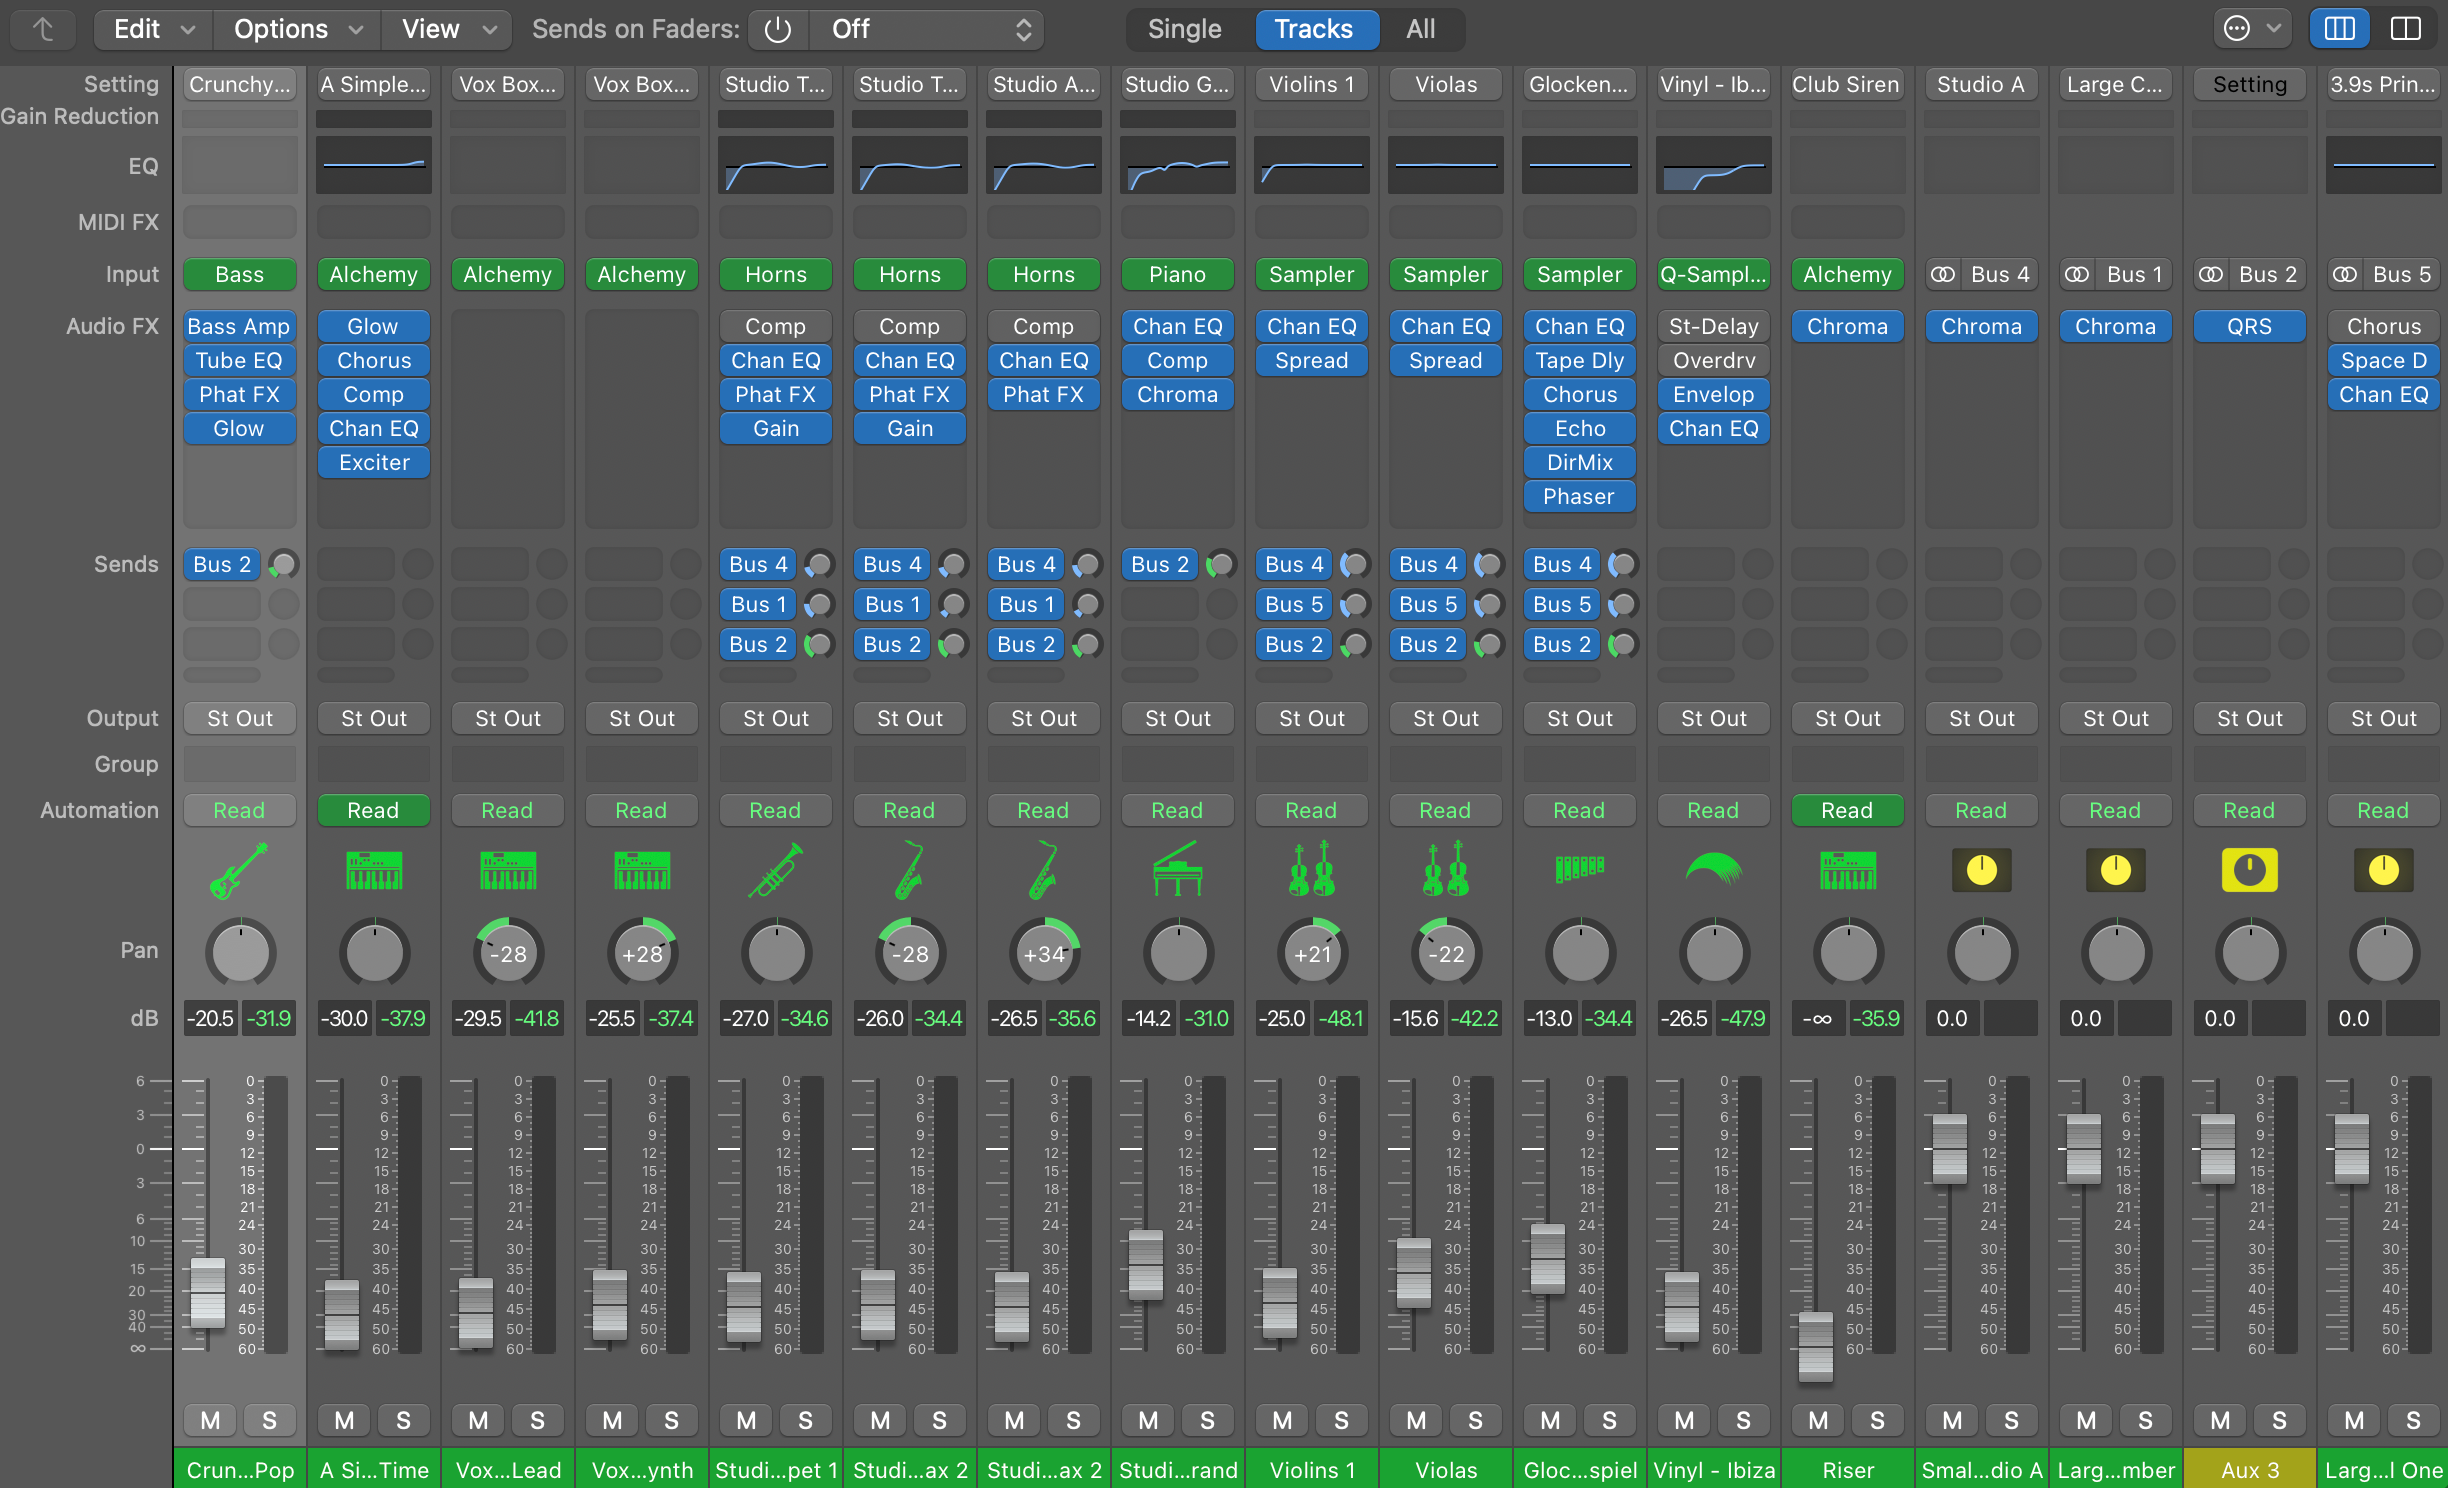Switch mixer to Single view

tap(1184, 29)
